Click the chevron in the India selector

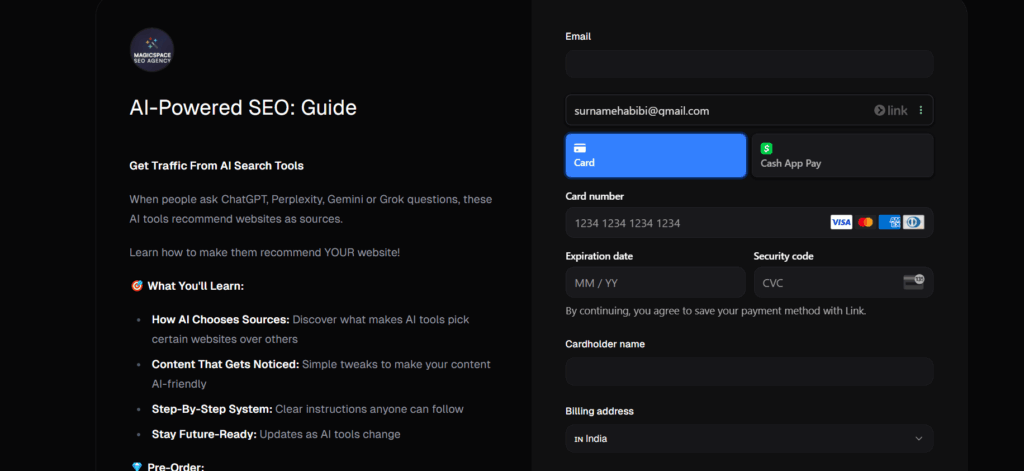(x=918, y=438)
